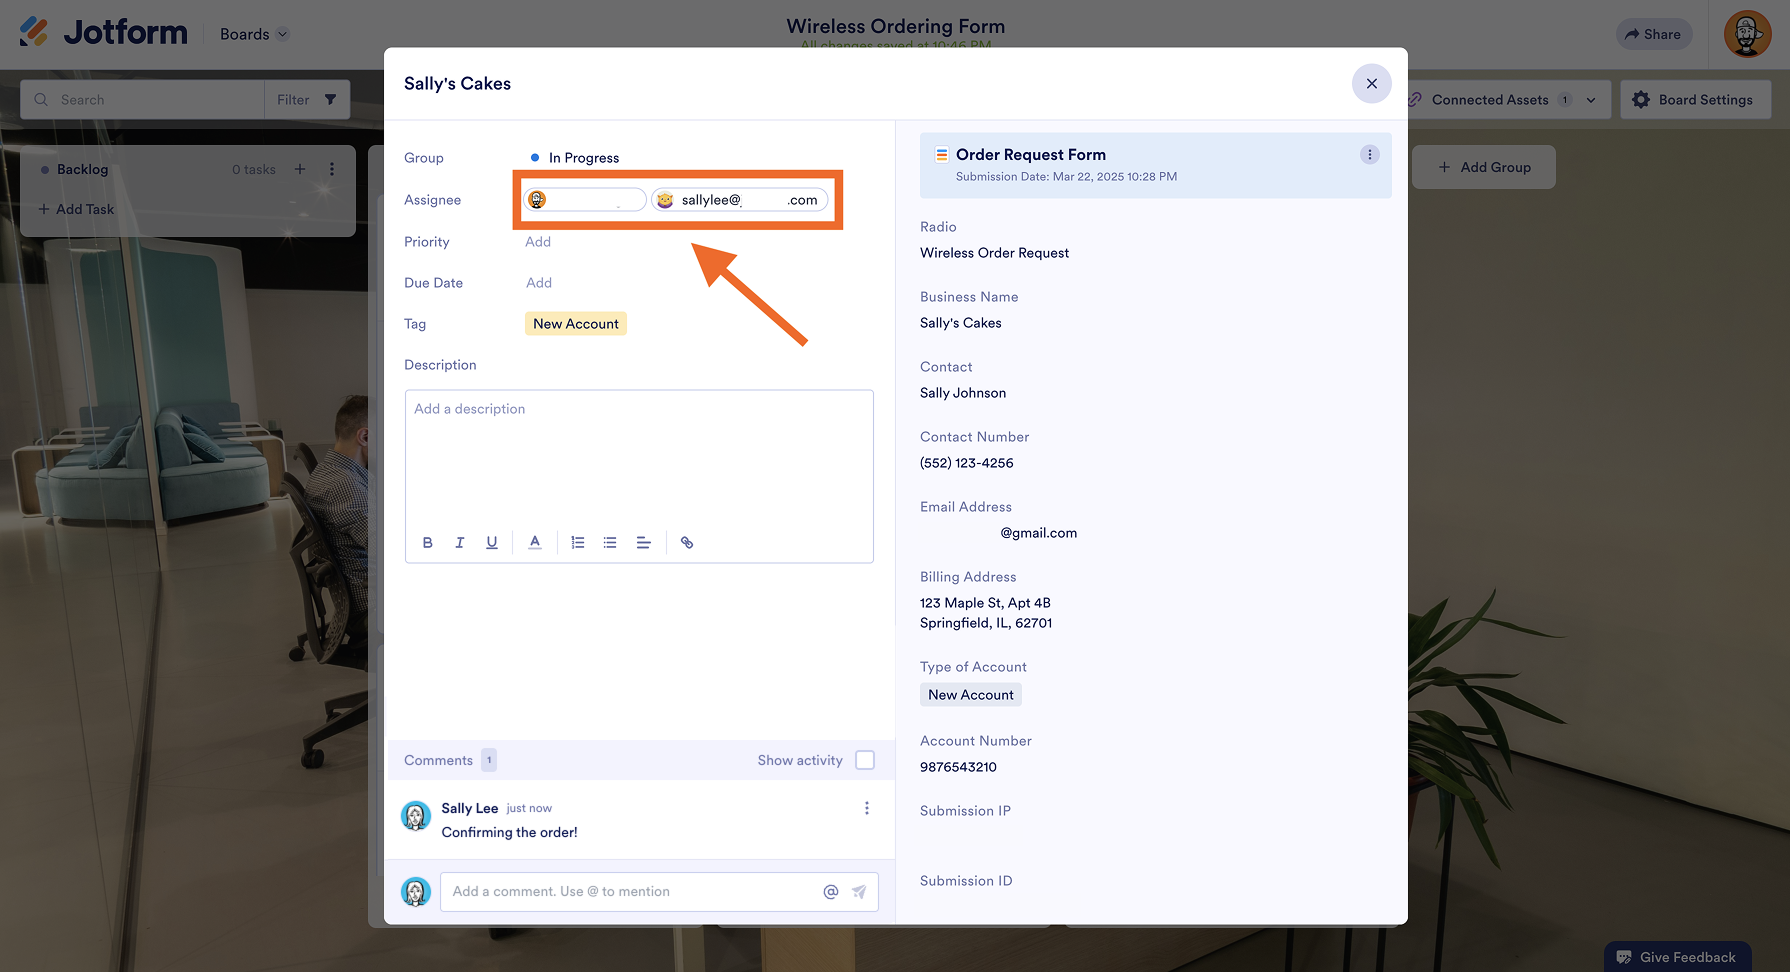Click the Sally Johnson contact value

coord(963,393)
